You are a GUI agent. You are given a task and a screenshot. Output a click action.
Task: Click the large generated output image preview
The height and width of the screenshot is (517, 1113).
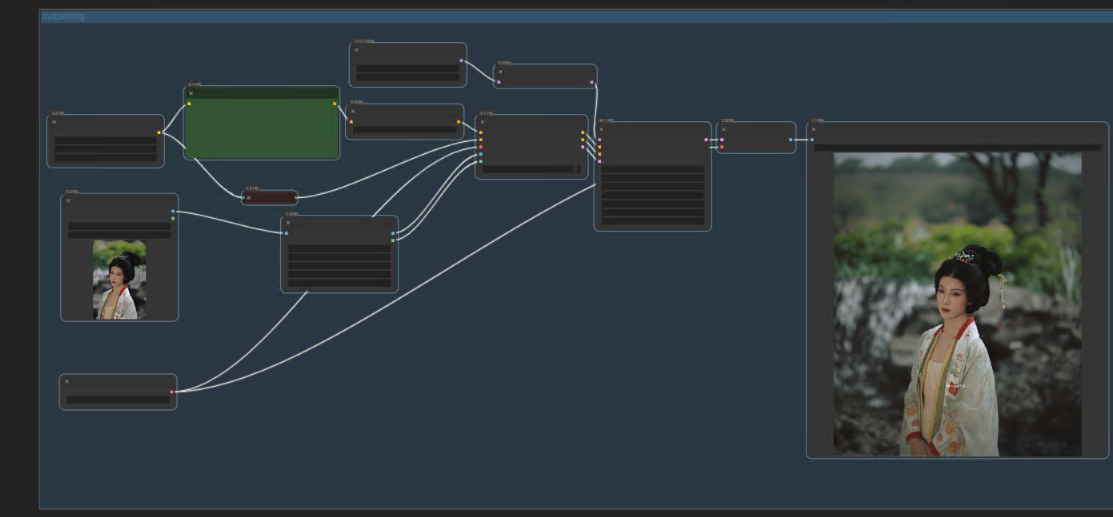[957, 304]
